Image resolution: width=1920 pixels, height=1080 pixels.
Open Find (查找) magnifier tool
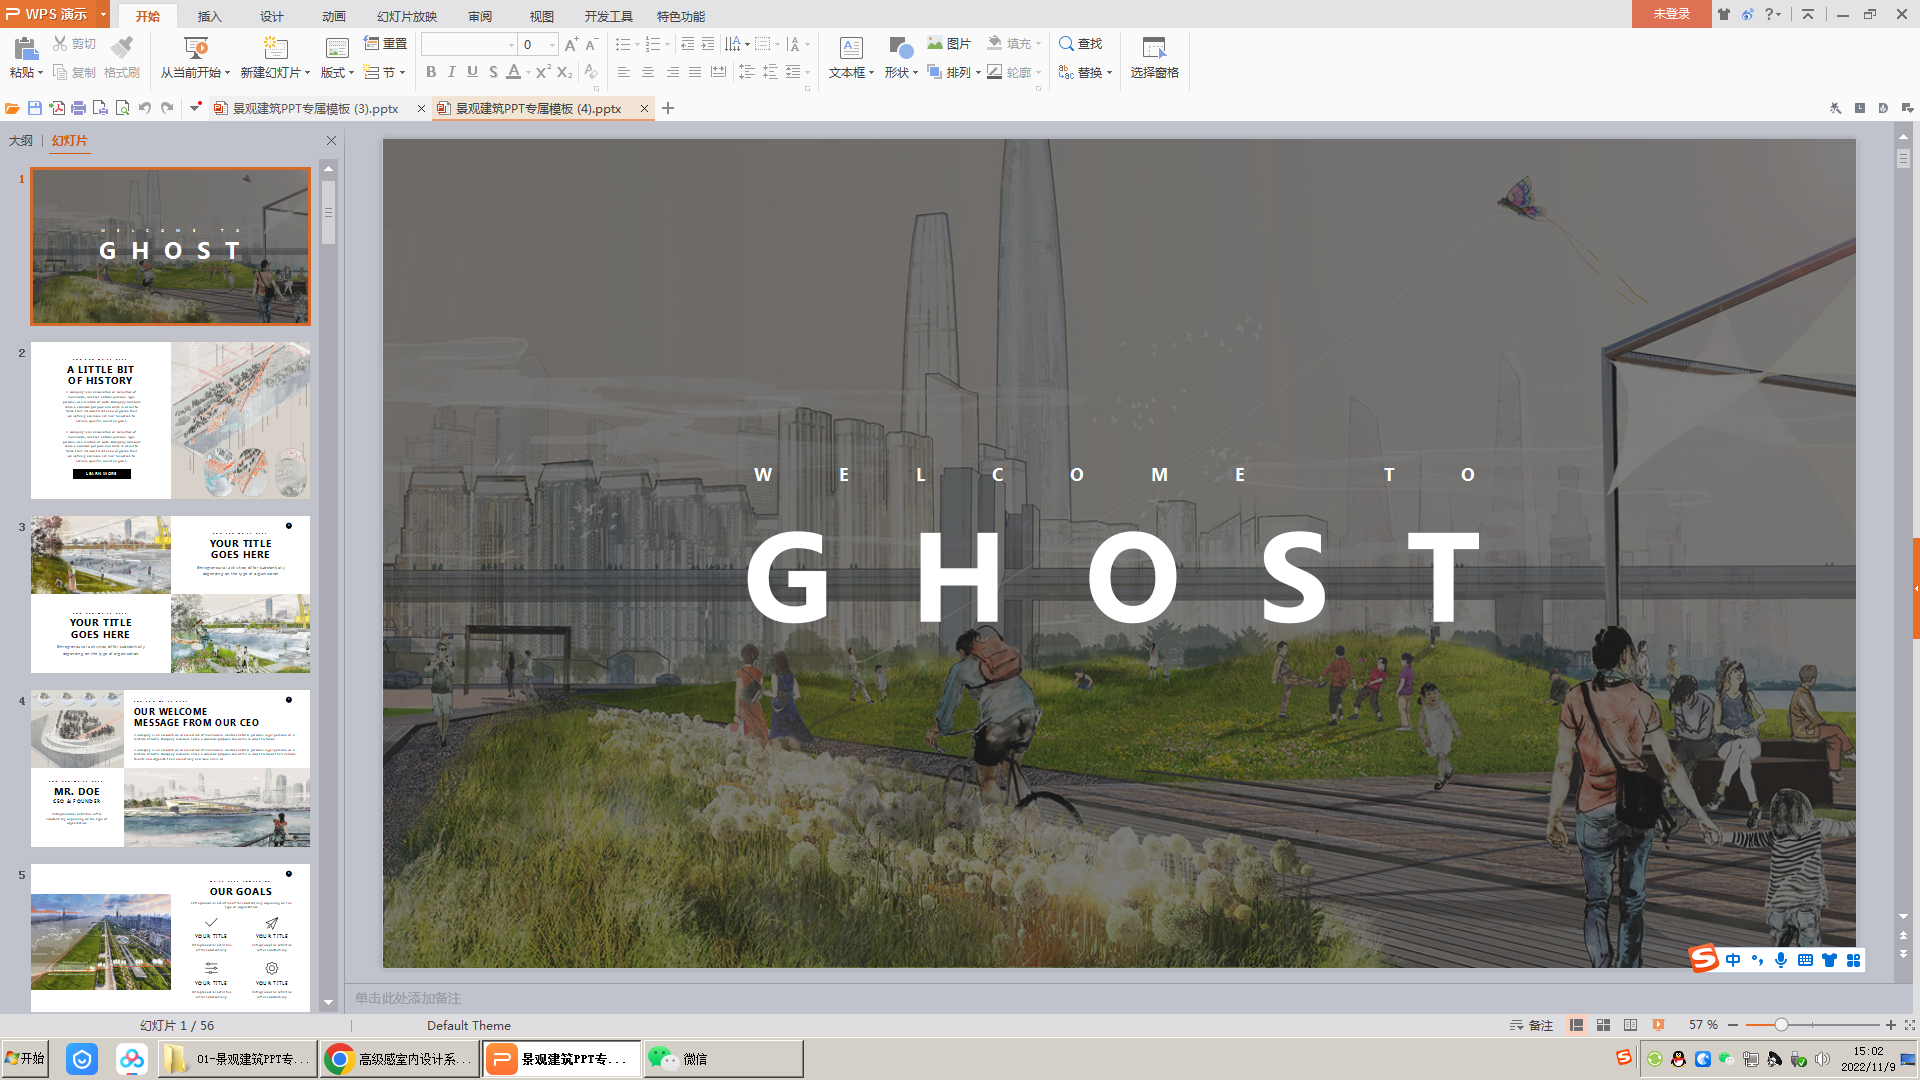pos(1080,43)
